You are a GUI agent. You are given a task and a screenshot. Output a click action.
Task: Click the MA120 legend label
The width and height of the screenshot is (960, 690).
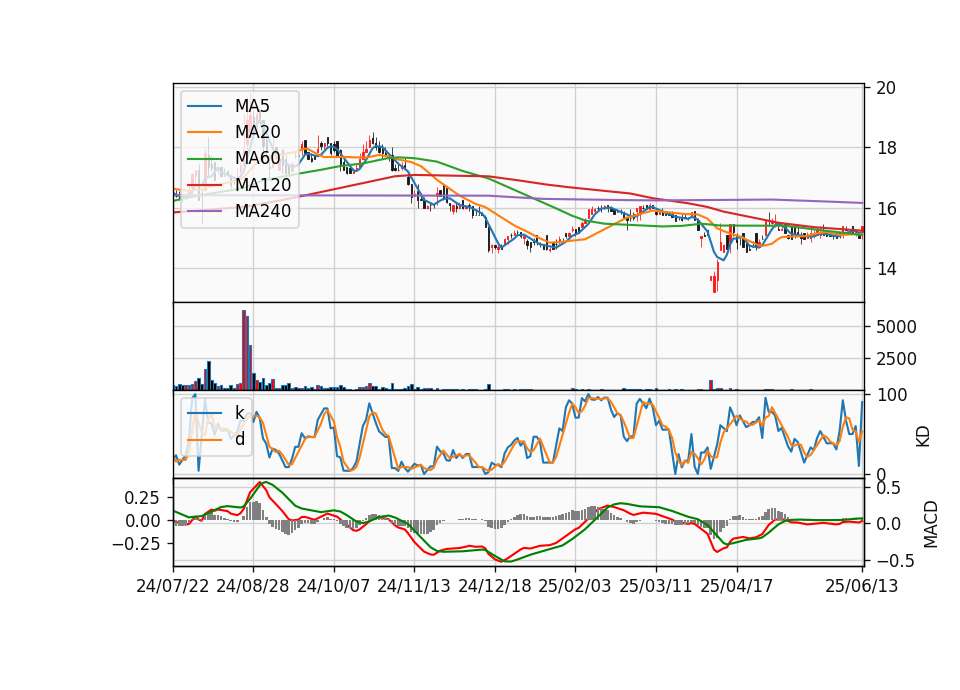[263, 184]
